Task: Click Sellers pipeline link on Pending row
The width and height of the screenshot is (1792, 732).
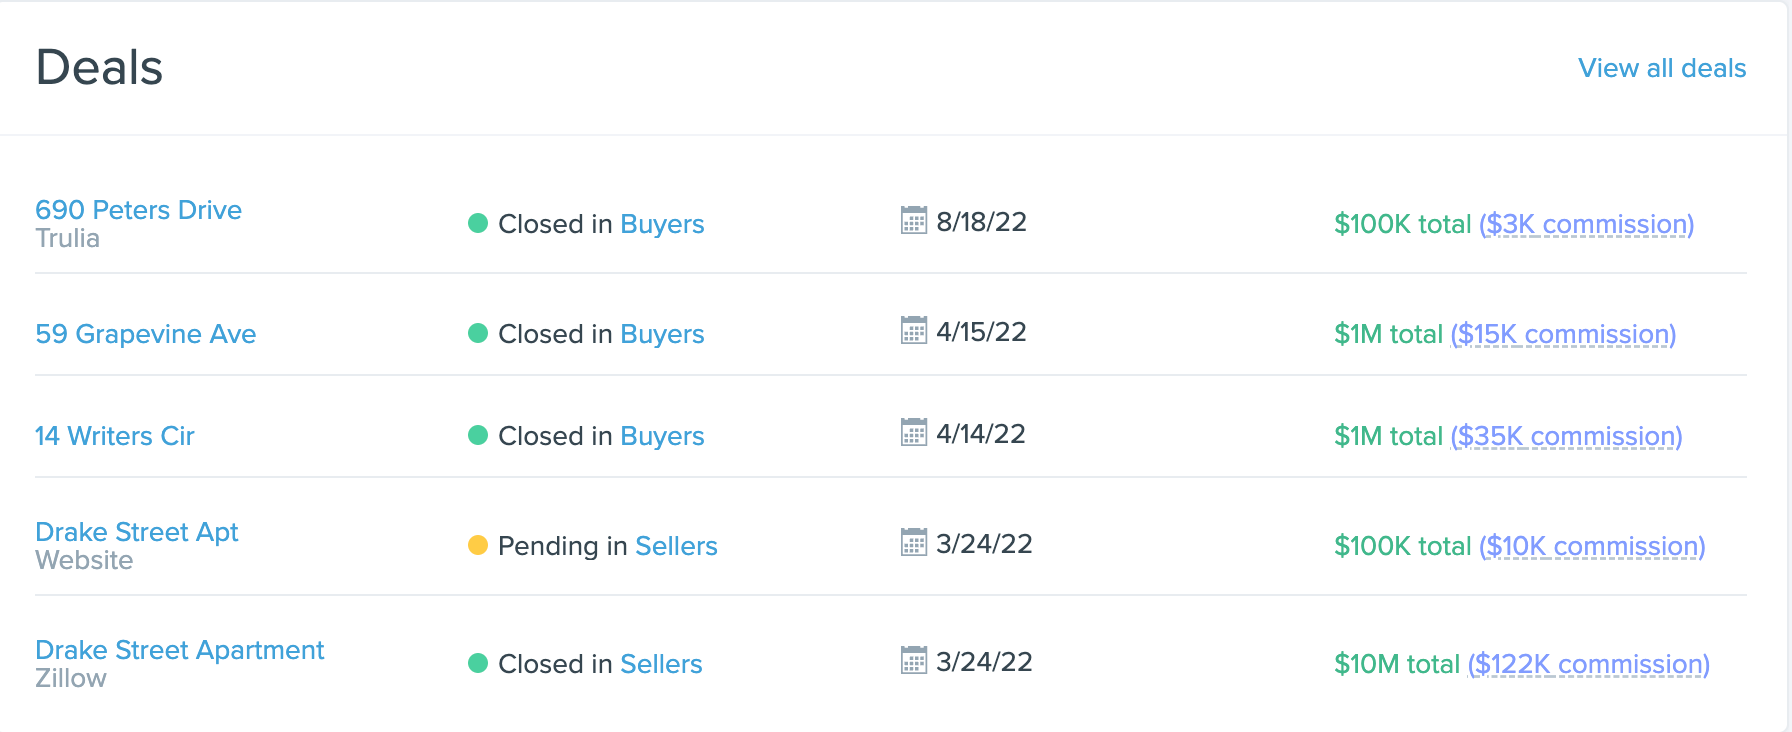Action: point(676,546)
